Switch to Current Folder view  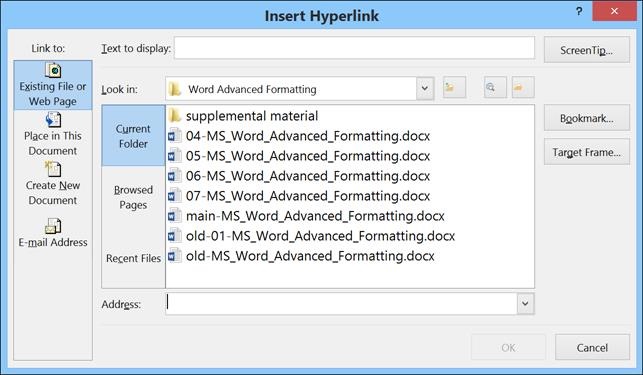tap(133, 135)
